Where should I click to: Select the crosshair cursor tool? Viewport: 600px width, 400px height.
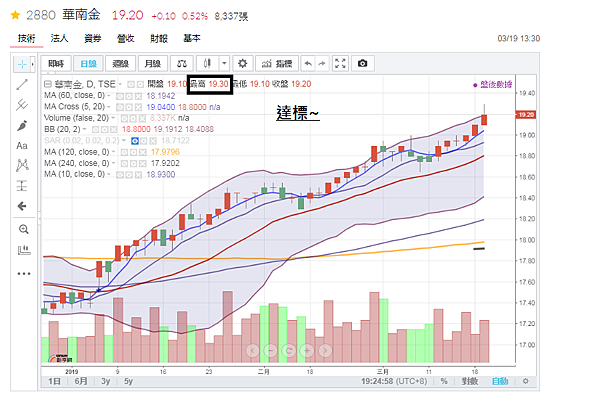(22, 64)
